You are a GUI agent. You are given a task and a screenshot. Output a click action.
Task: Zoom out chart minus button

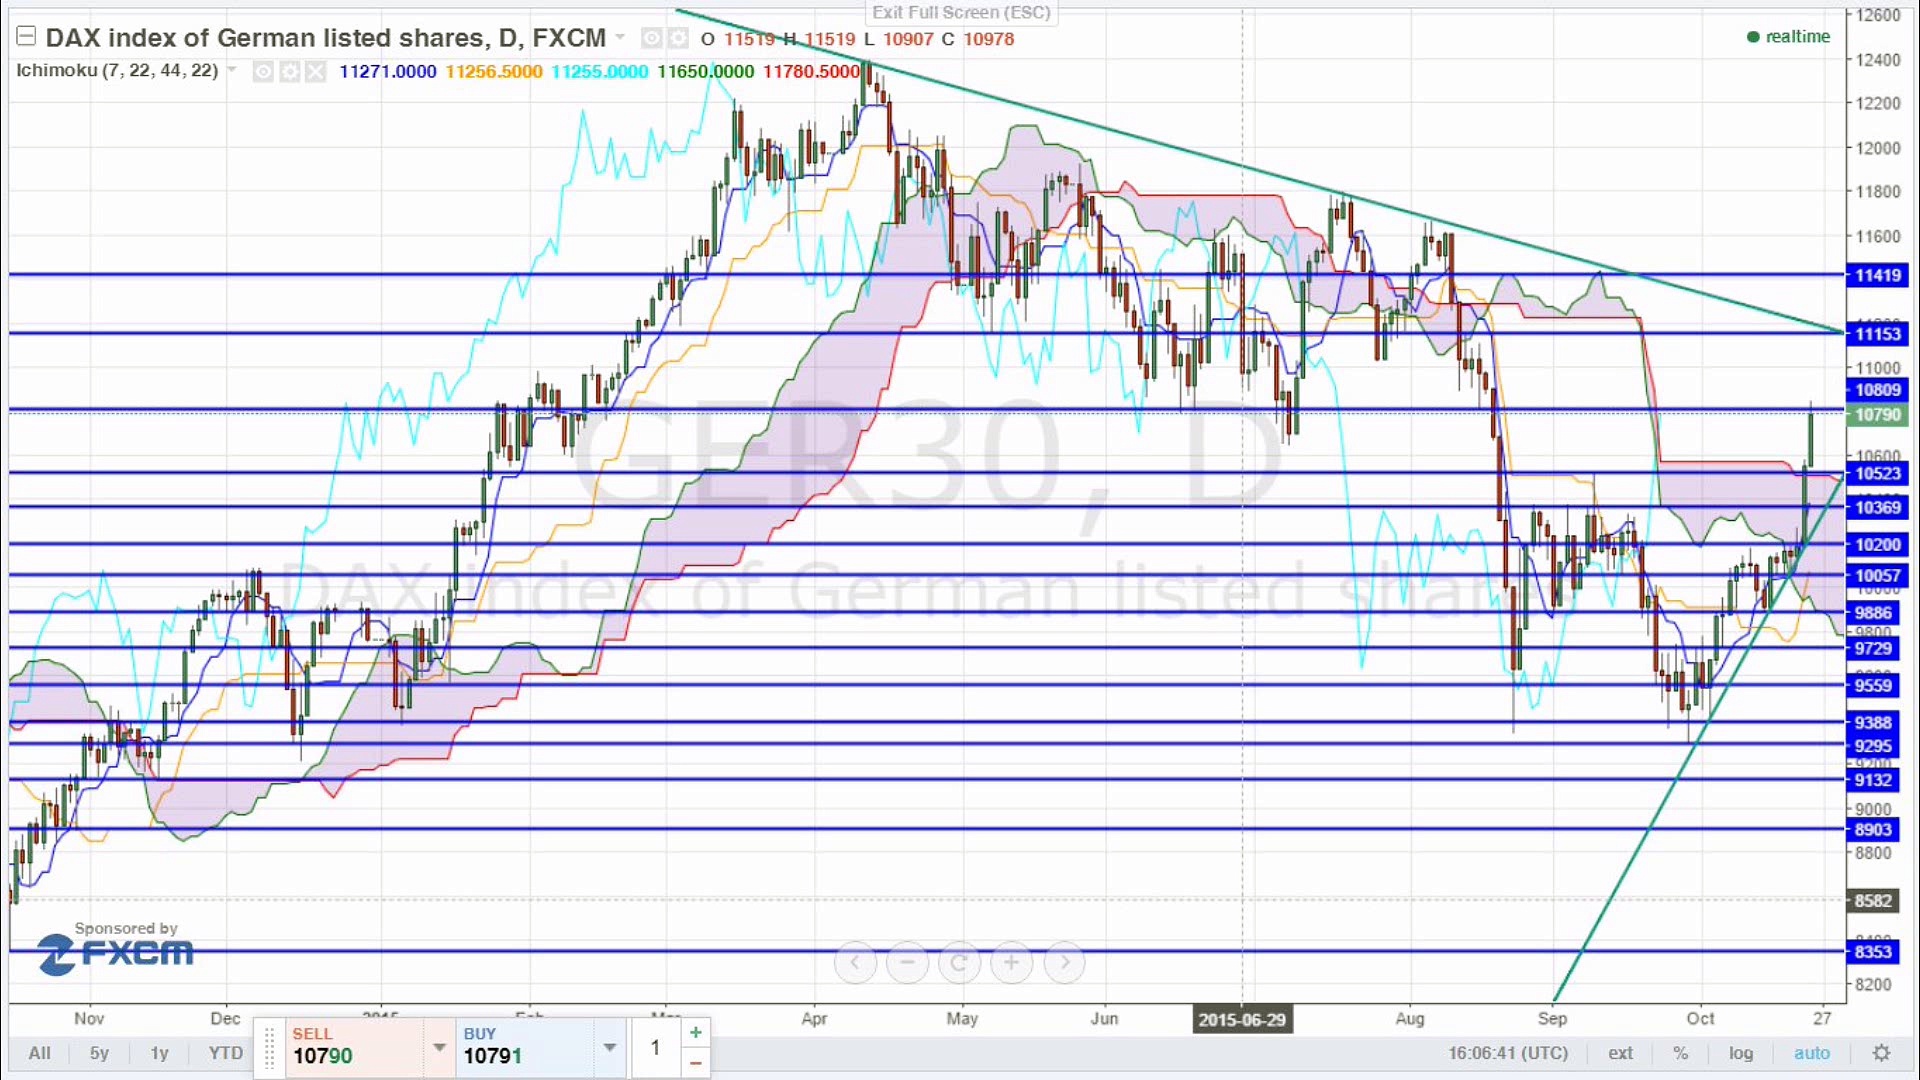click(x=907, y=962)
